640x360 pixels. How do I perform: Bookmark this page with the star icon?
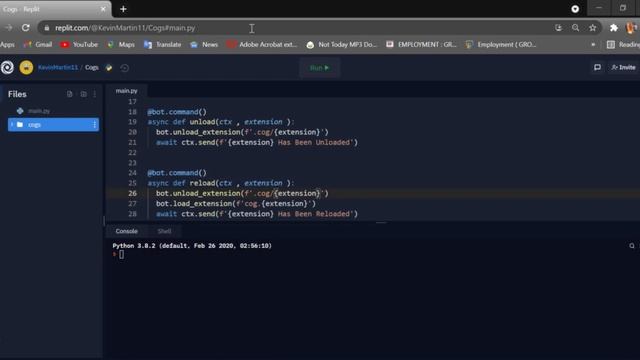pos(592,28)
